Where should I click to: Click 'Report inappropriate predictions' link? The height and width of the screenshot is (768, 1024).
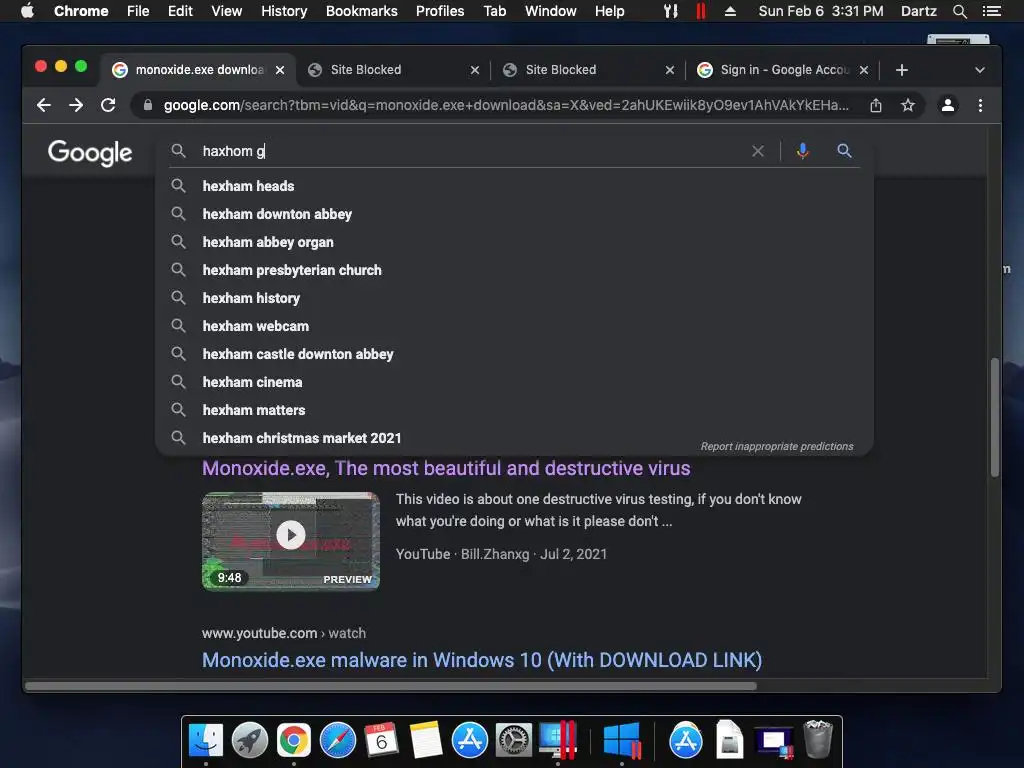pos(776,447)
